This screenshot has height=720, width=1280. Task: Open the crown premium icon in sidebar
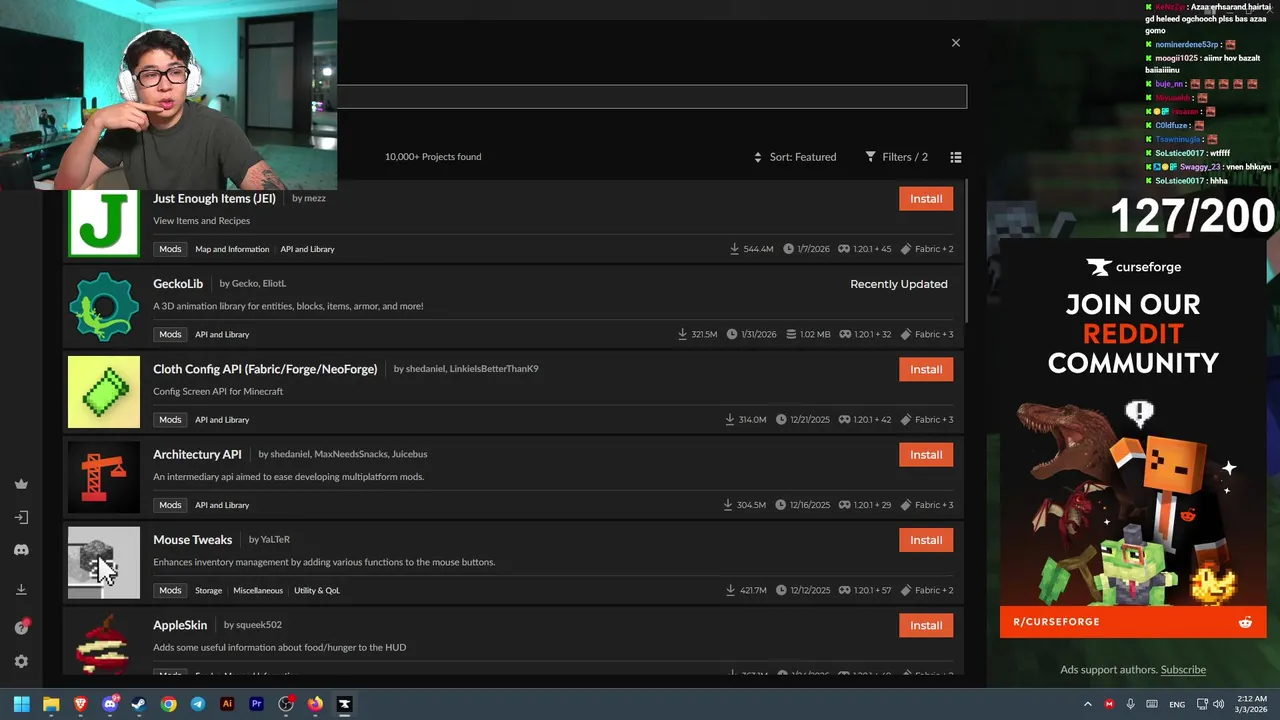[x=21, y=484]
